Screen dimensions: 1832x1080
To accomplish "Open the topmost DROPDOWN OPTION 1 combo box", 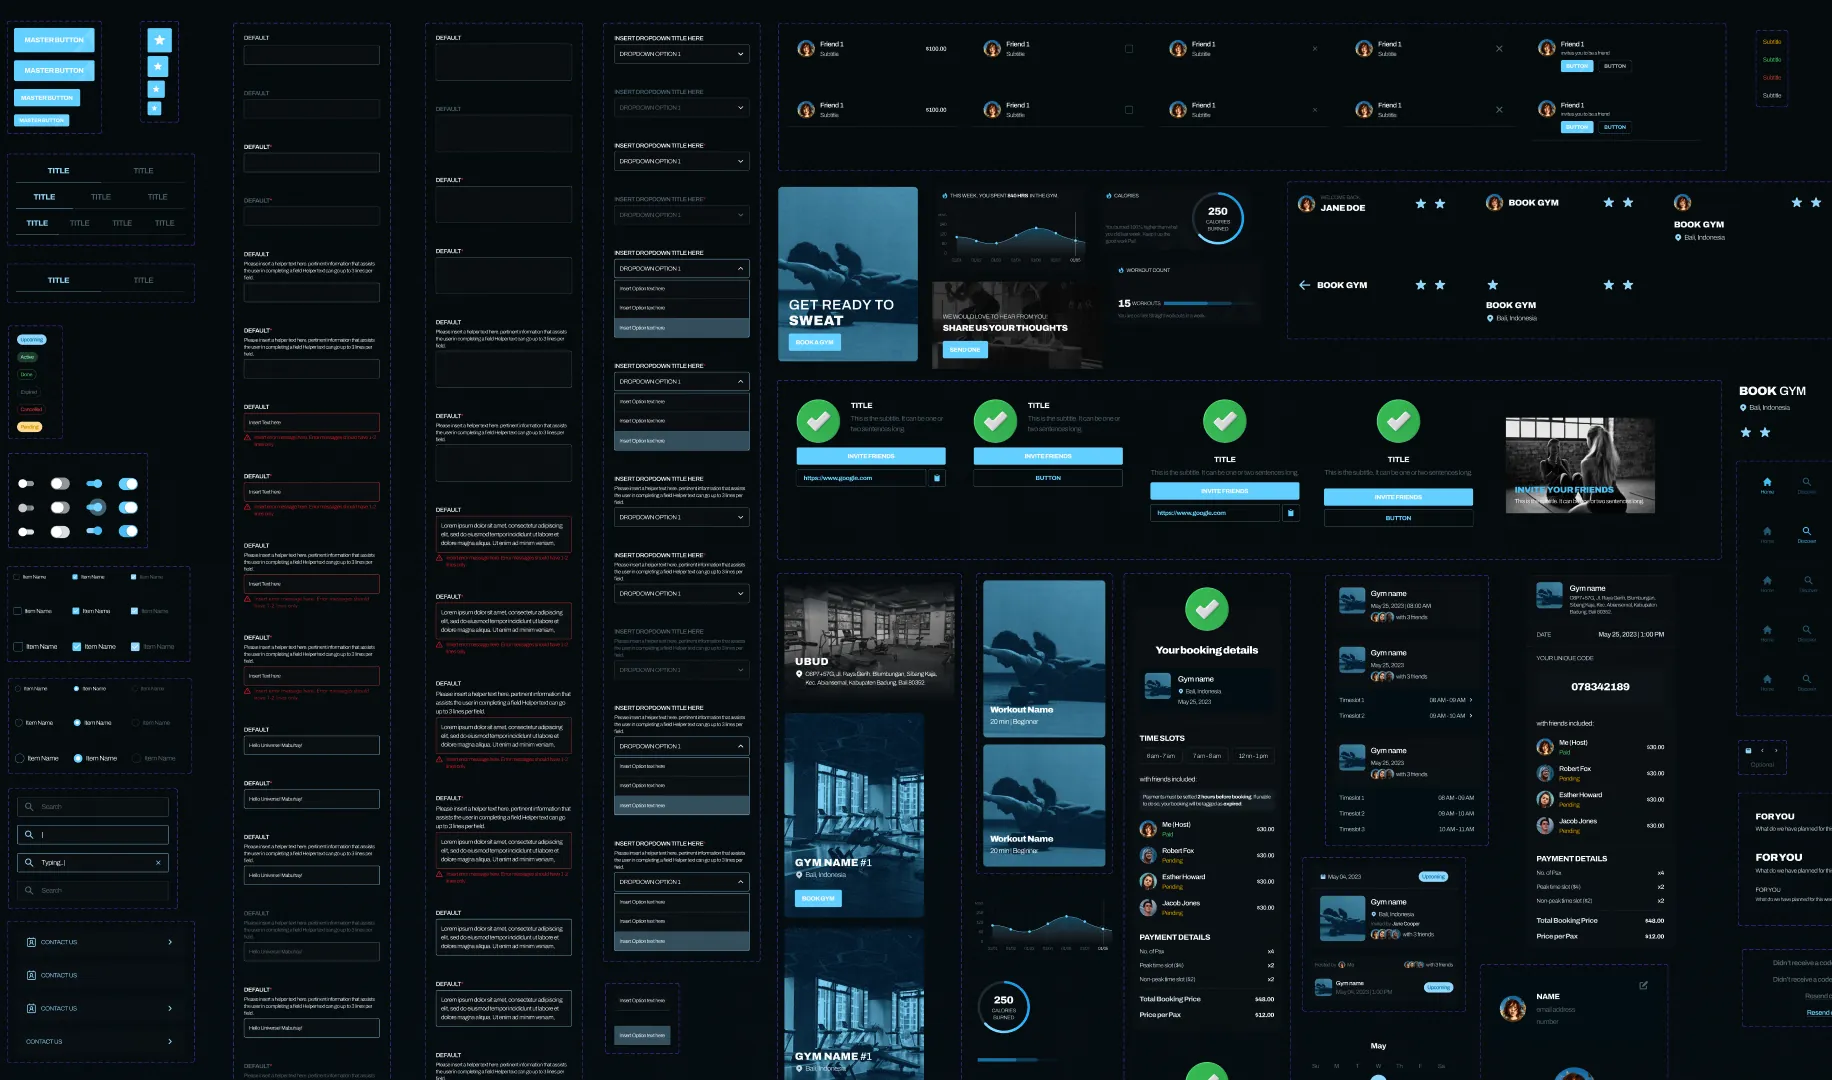I will pyautogui.click(x=681, y=54).
